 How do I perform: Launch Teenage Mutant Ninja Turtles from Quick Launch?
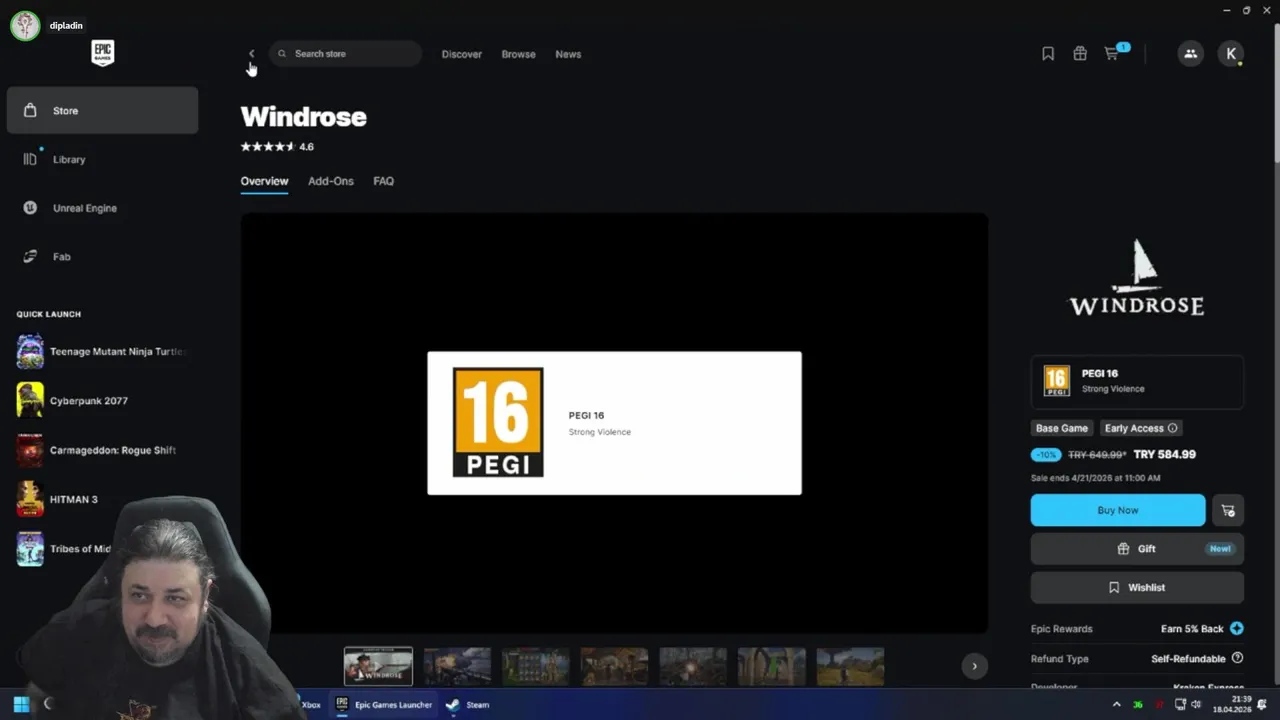pyautogui.click(x=102, y=352)
